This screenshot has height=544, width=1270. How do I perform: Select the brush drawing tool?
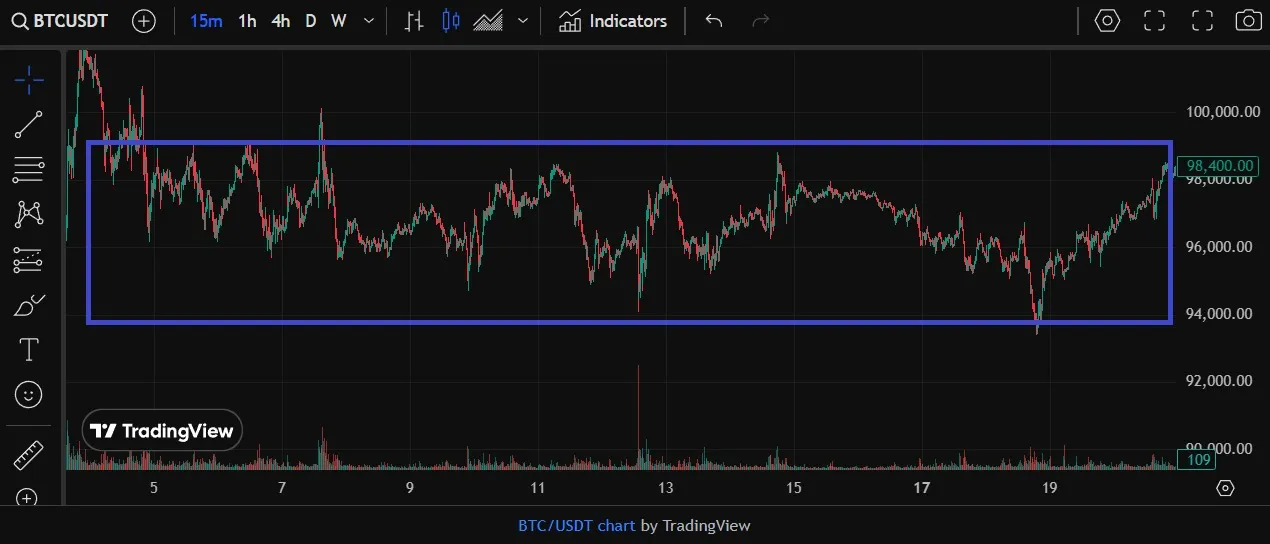29,305
